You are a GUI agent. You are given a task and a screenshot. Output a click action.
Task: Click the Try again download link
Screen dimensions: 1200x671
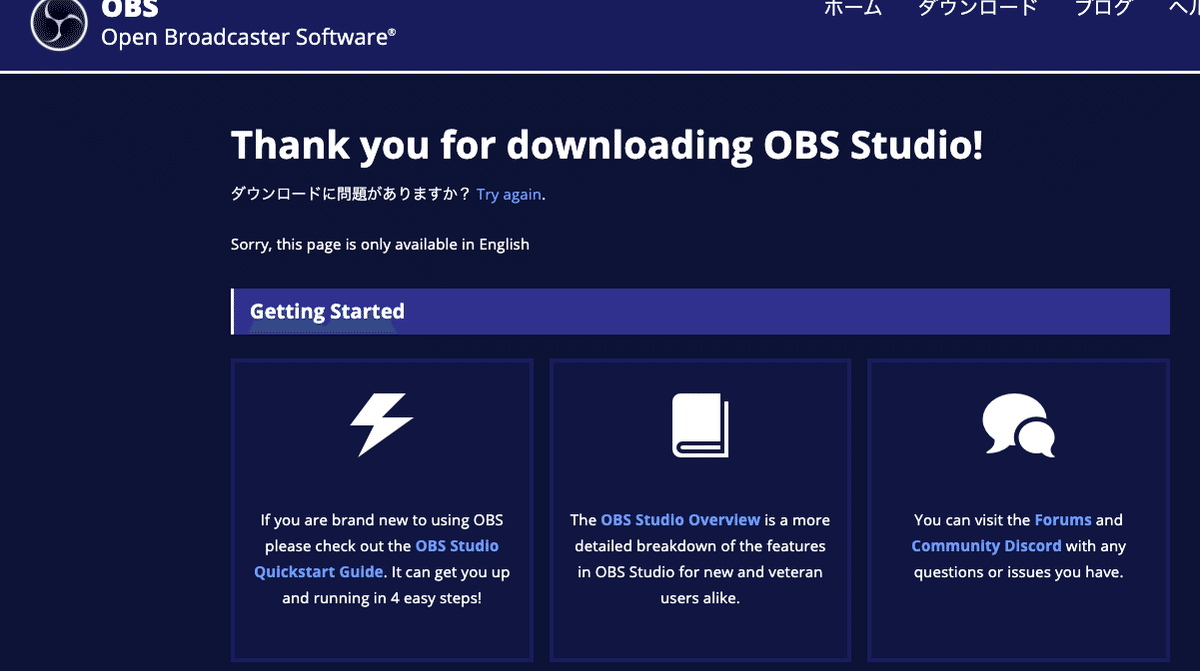(509, 195)
